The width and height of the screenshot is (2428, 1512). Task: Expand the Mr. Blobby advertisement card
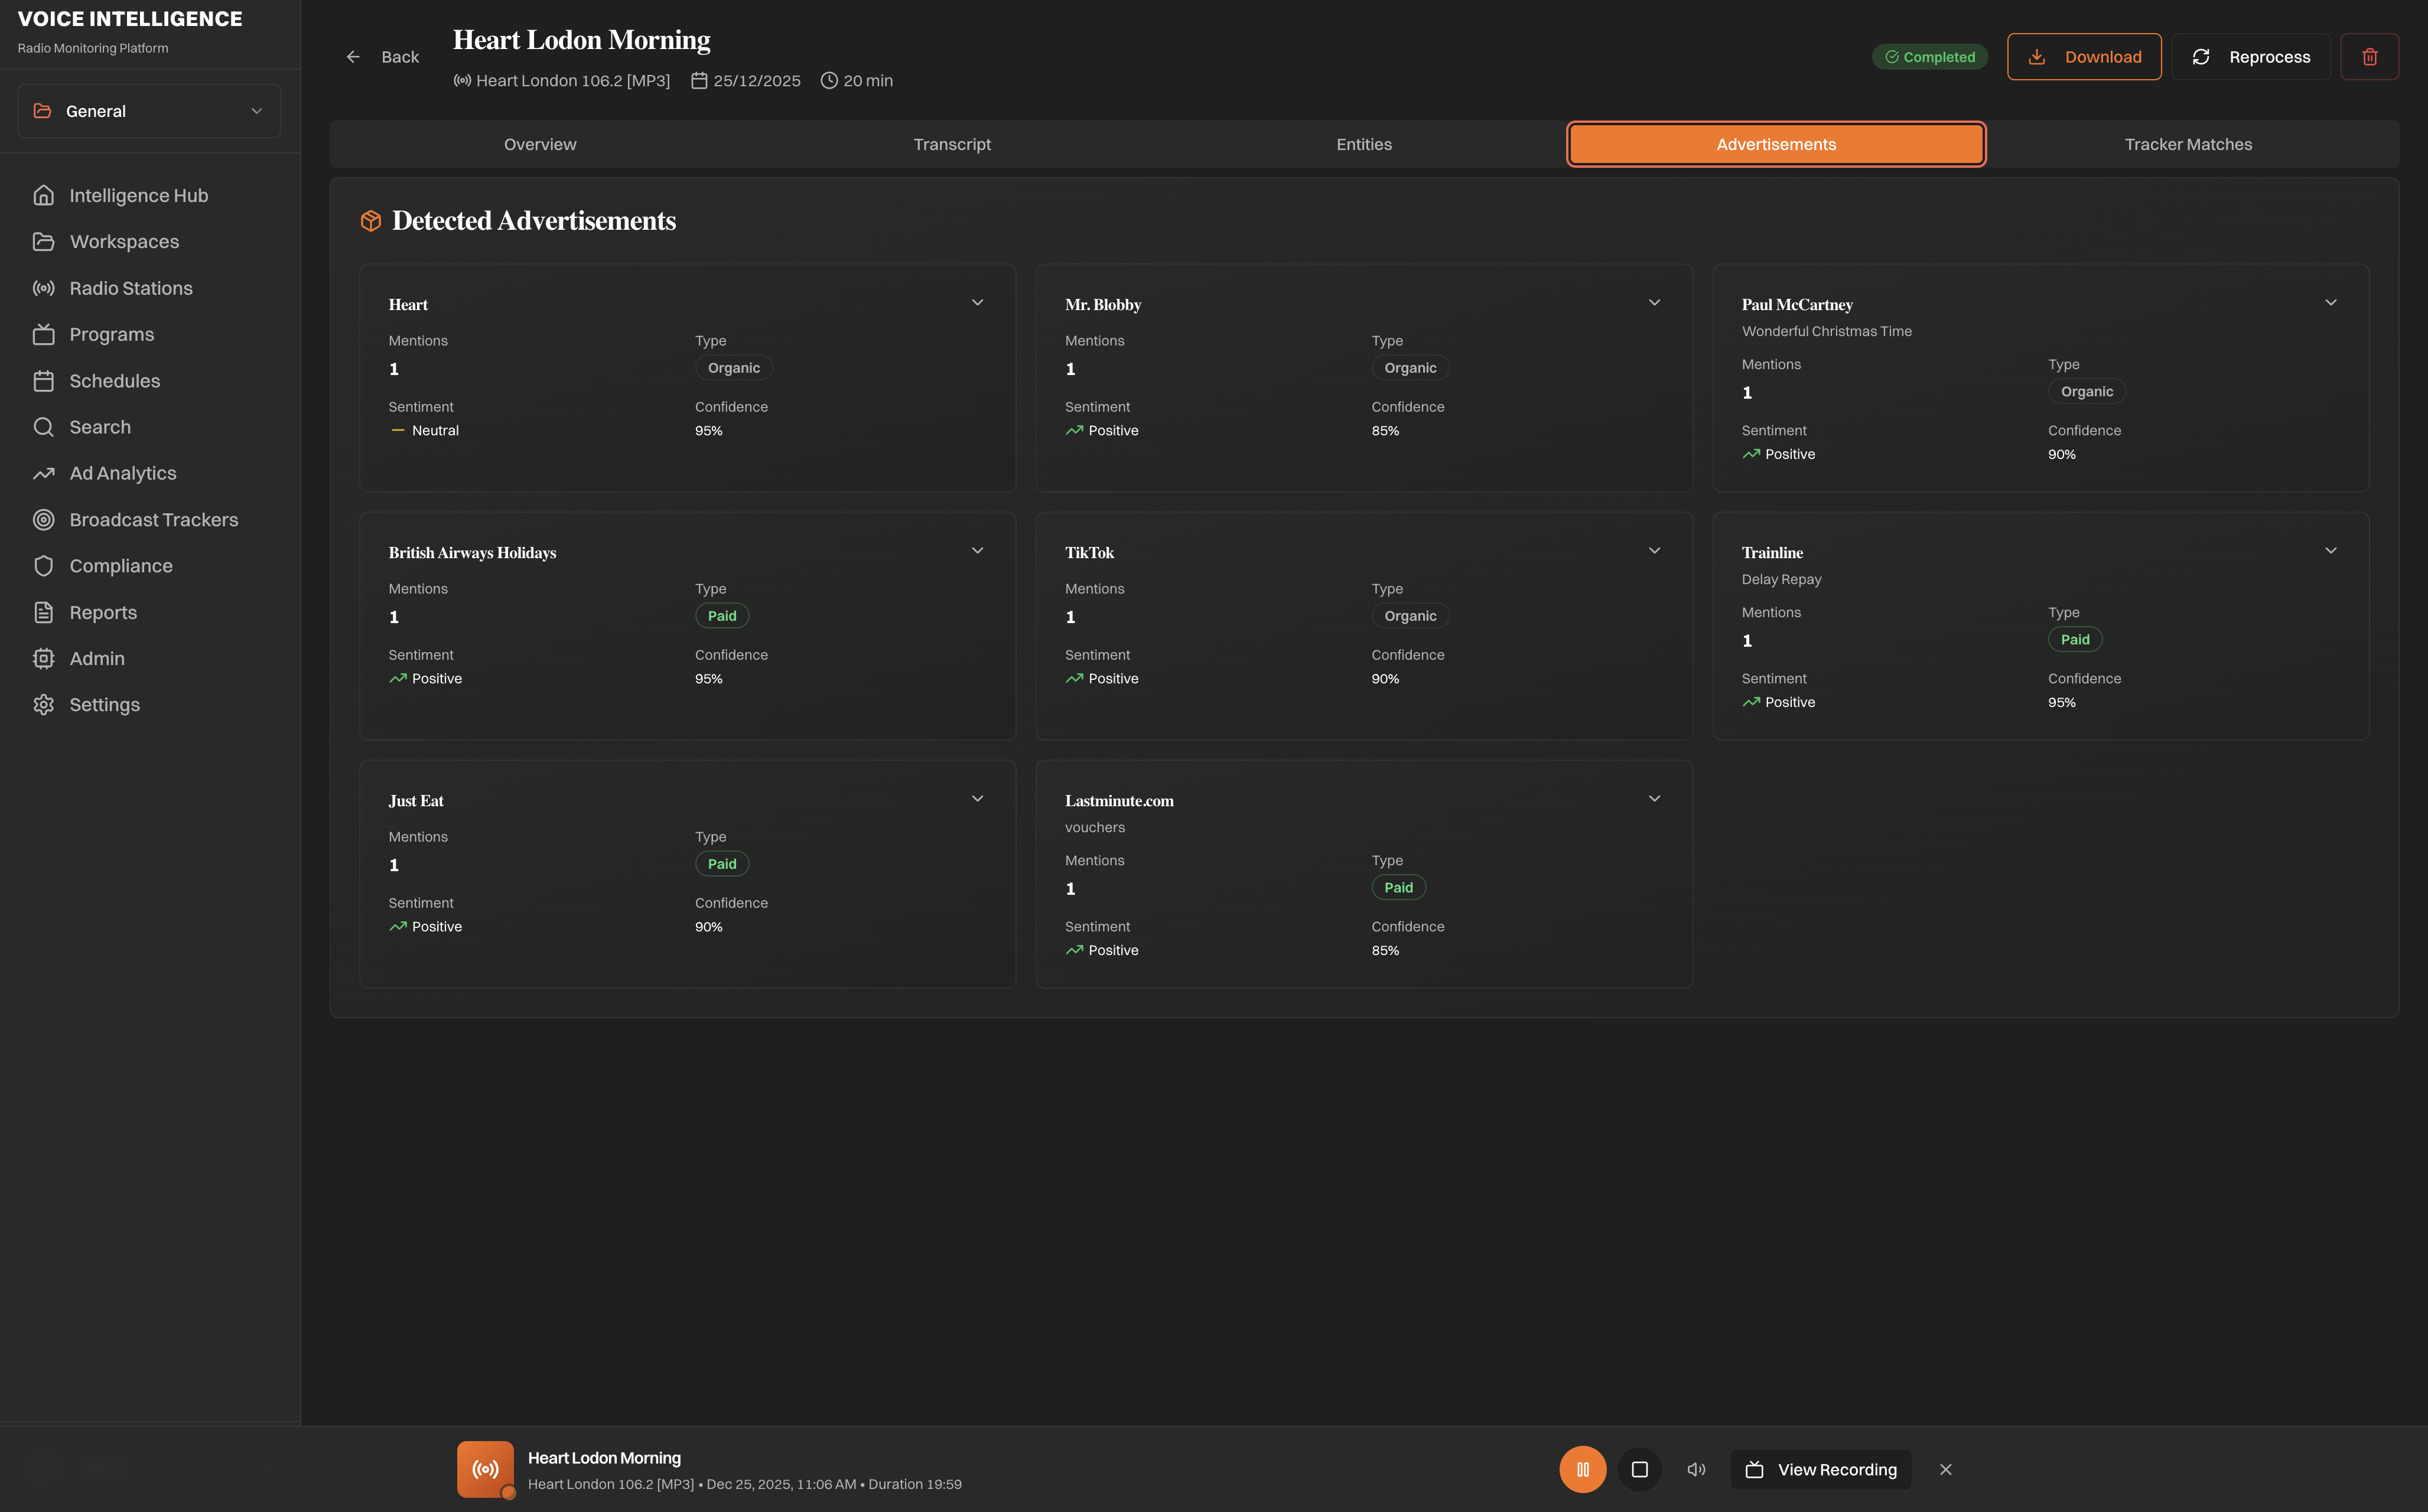tap(1654, 303)
